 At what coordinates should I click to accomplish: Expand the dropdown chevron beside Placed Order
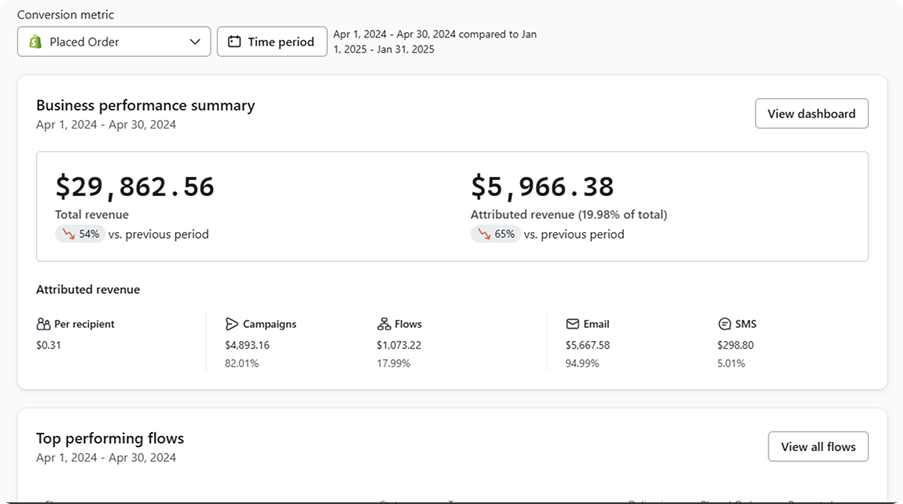(x=194, y=42)
